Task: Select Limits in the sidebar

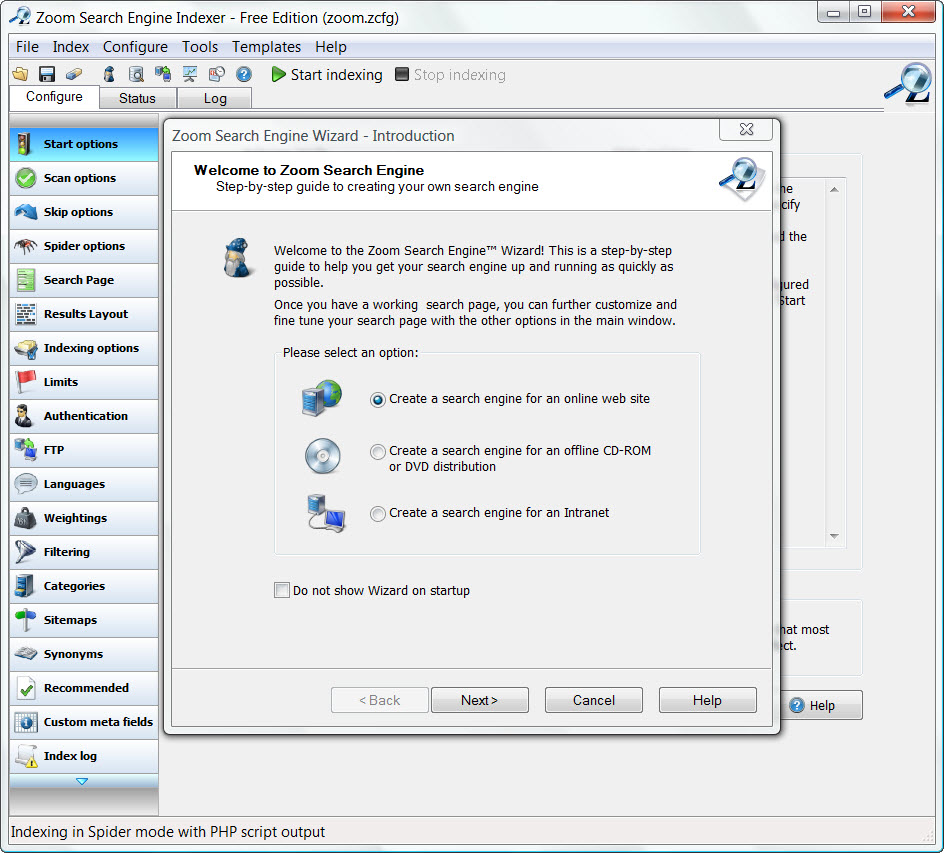Action: 84,382
